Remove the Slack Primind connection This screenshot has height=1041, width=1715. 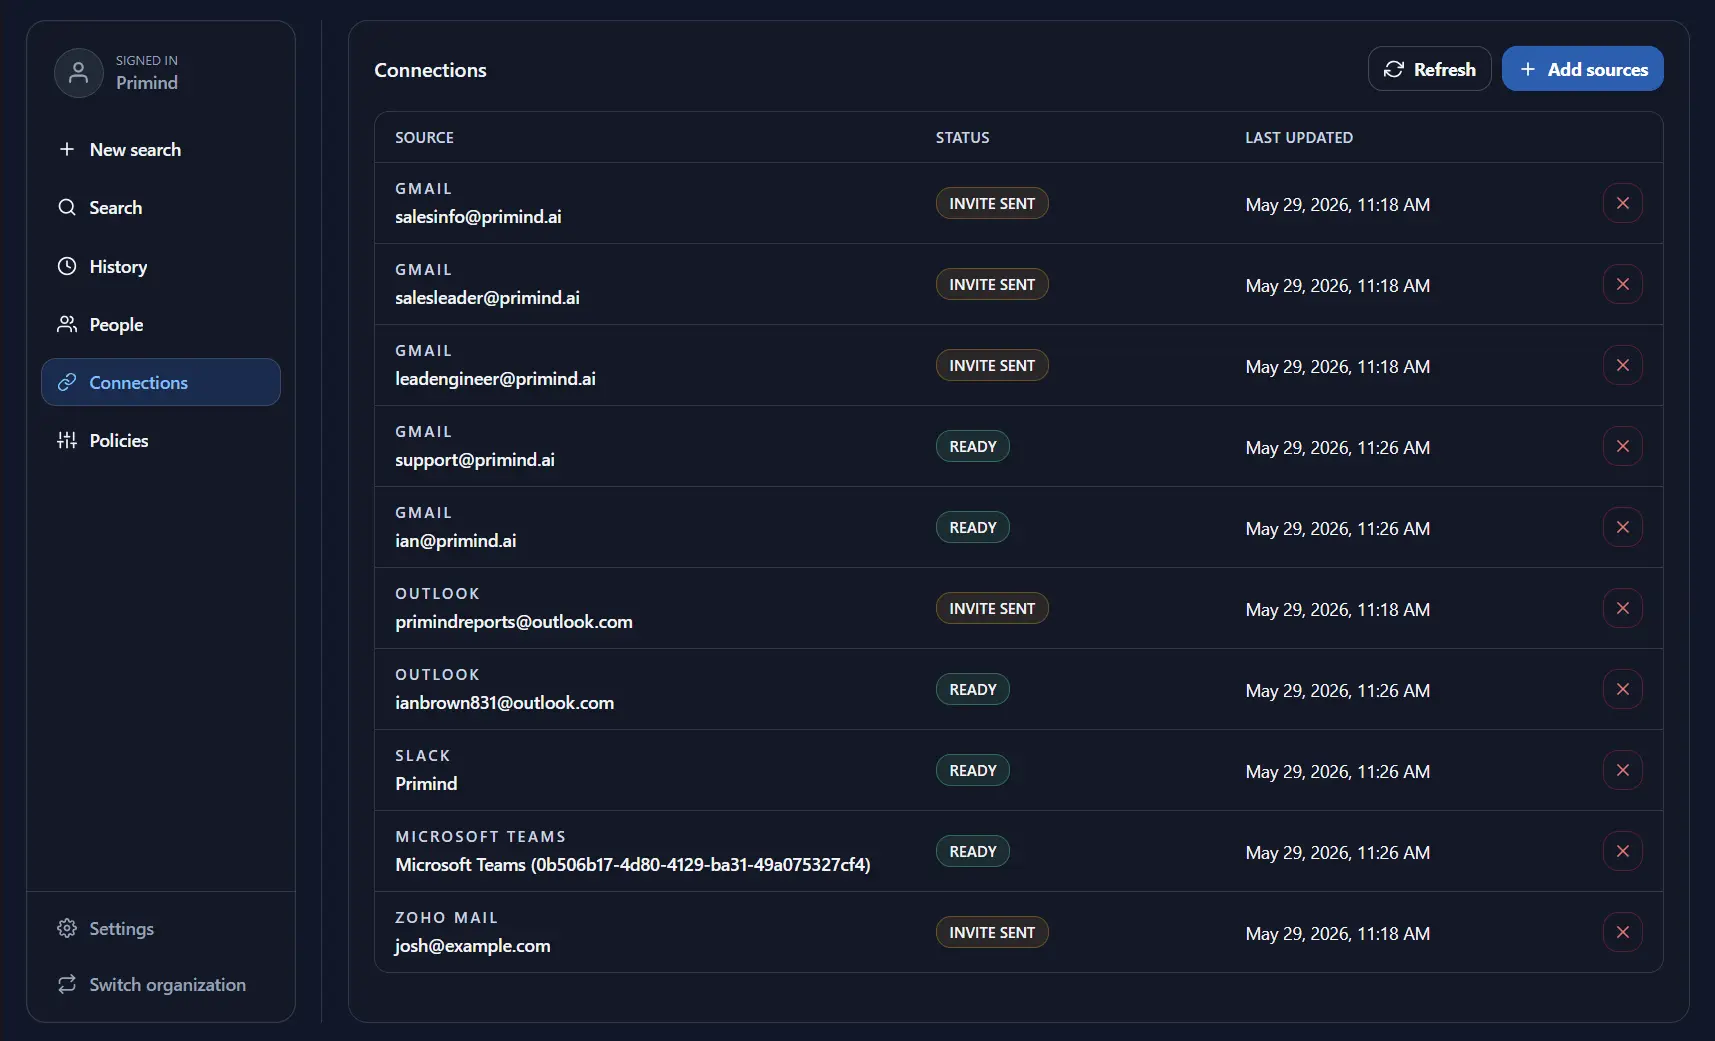point(1622,770)
